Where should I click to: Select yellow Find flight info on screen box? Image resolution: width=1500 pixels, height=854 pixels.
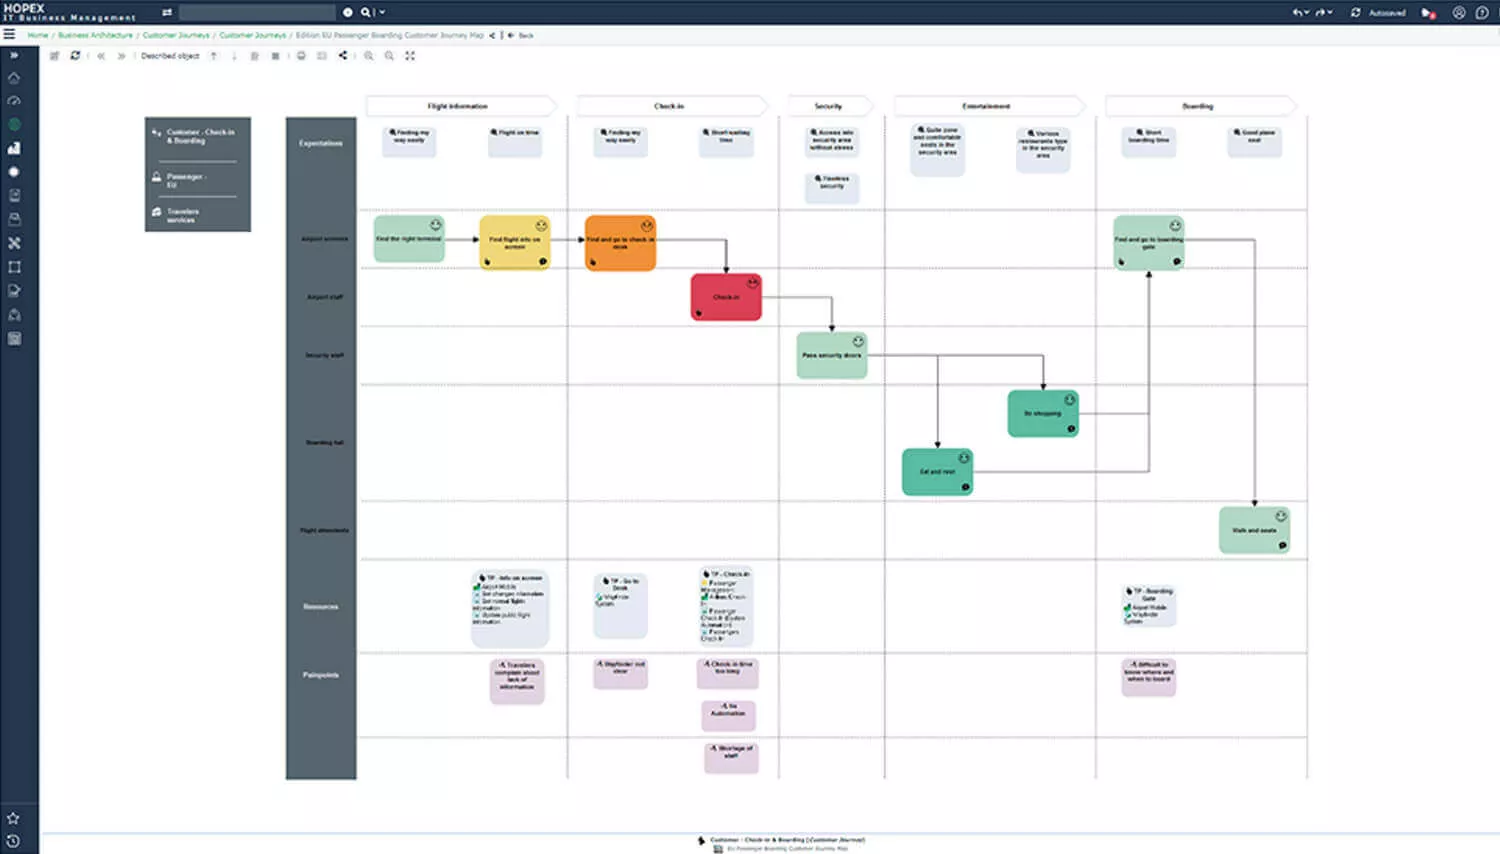(515, 243)
